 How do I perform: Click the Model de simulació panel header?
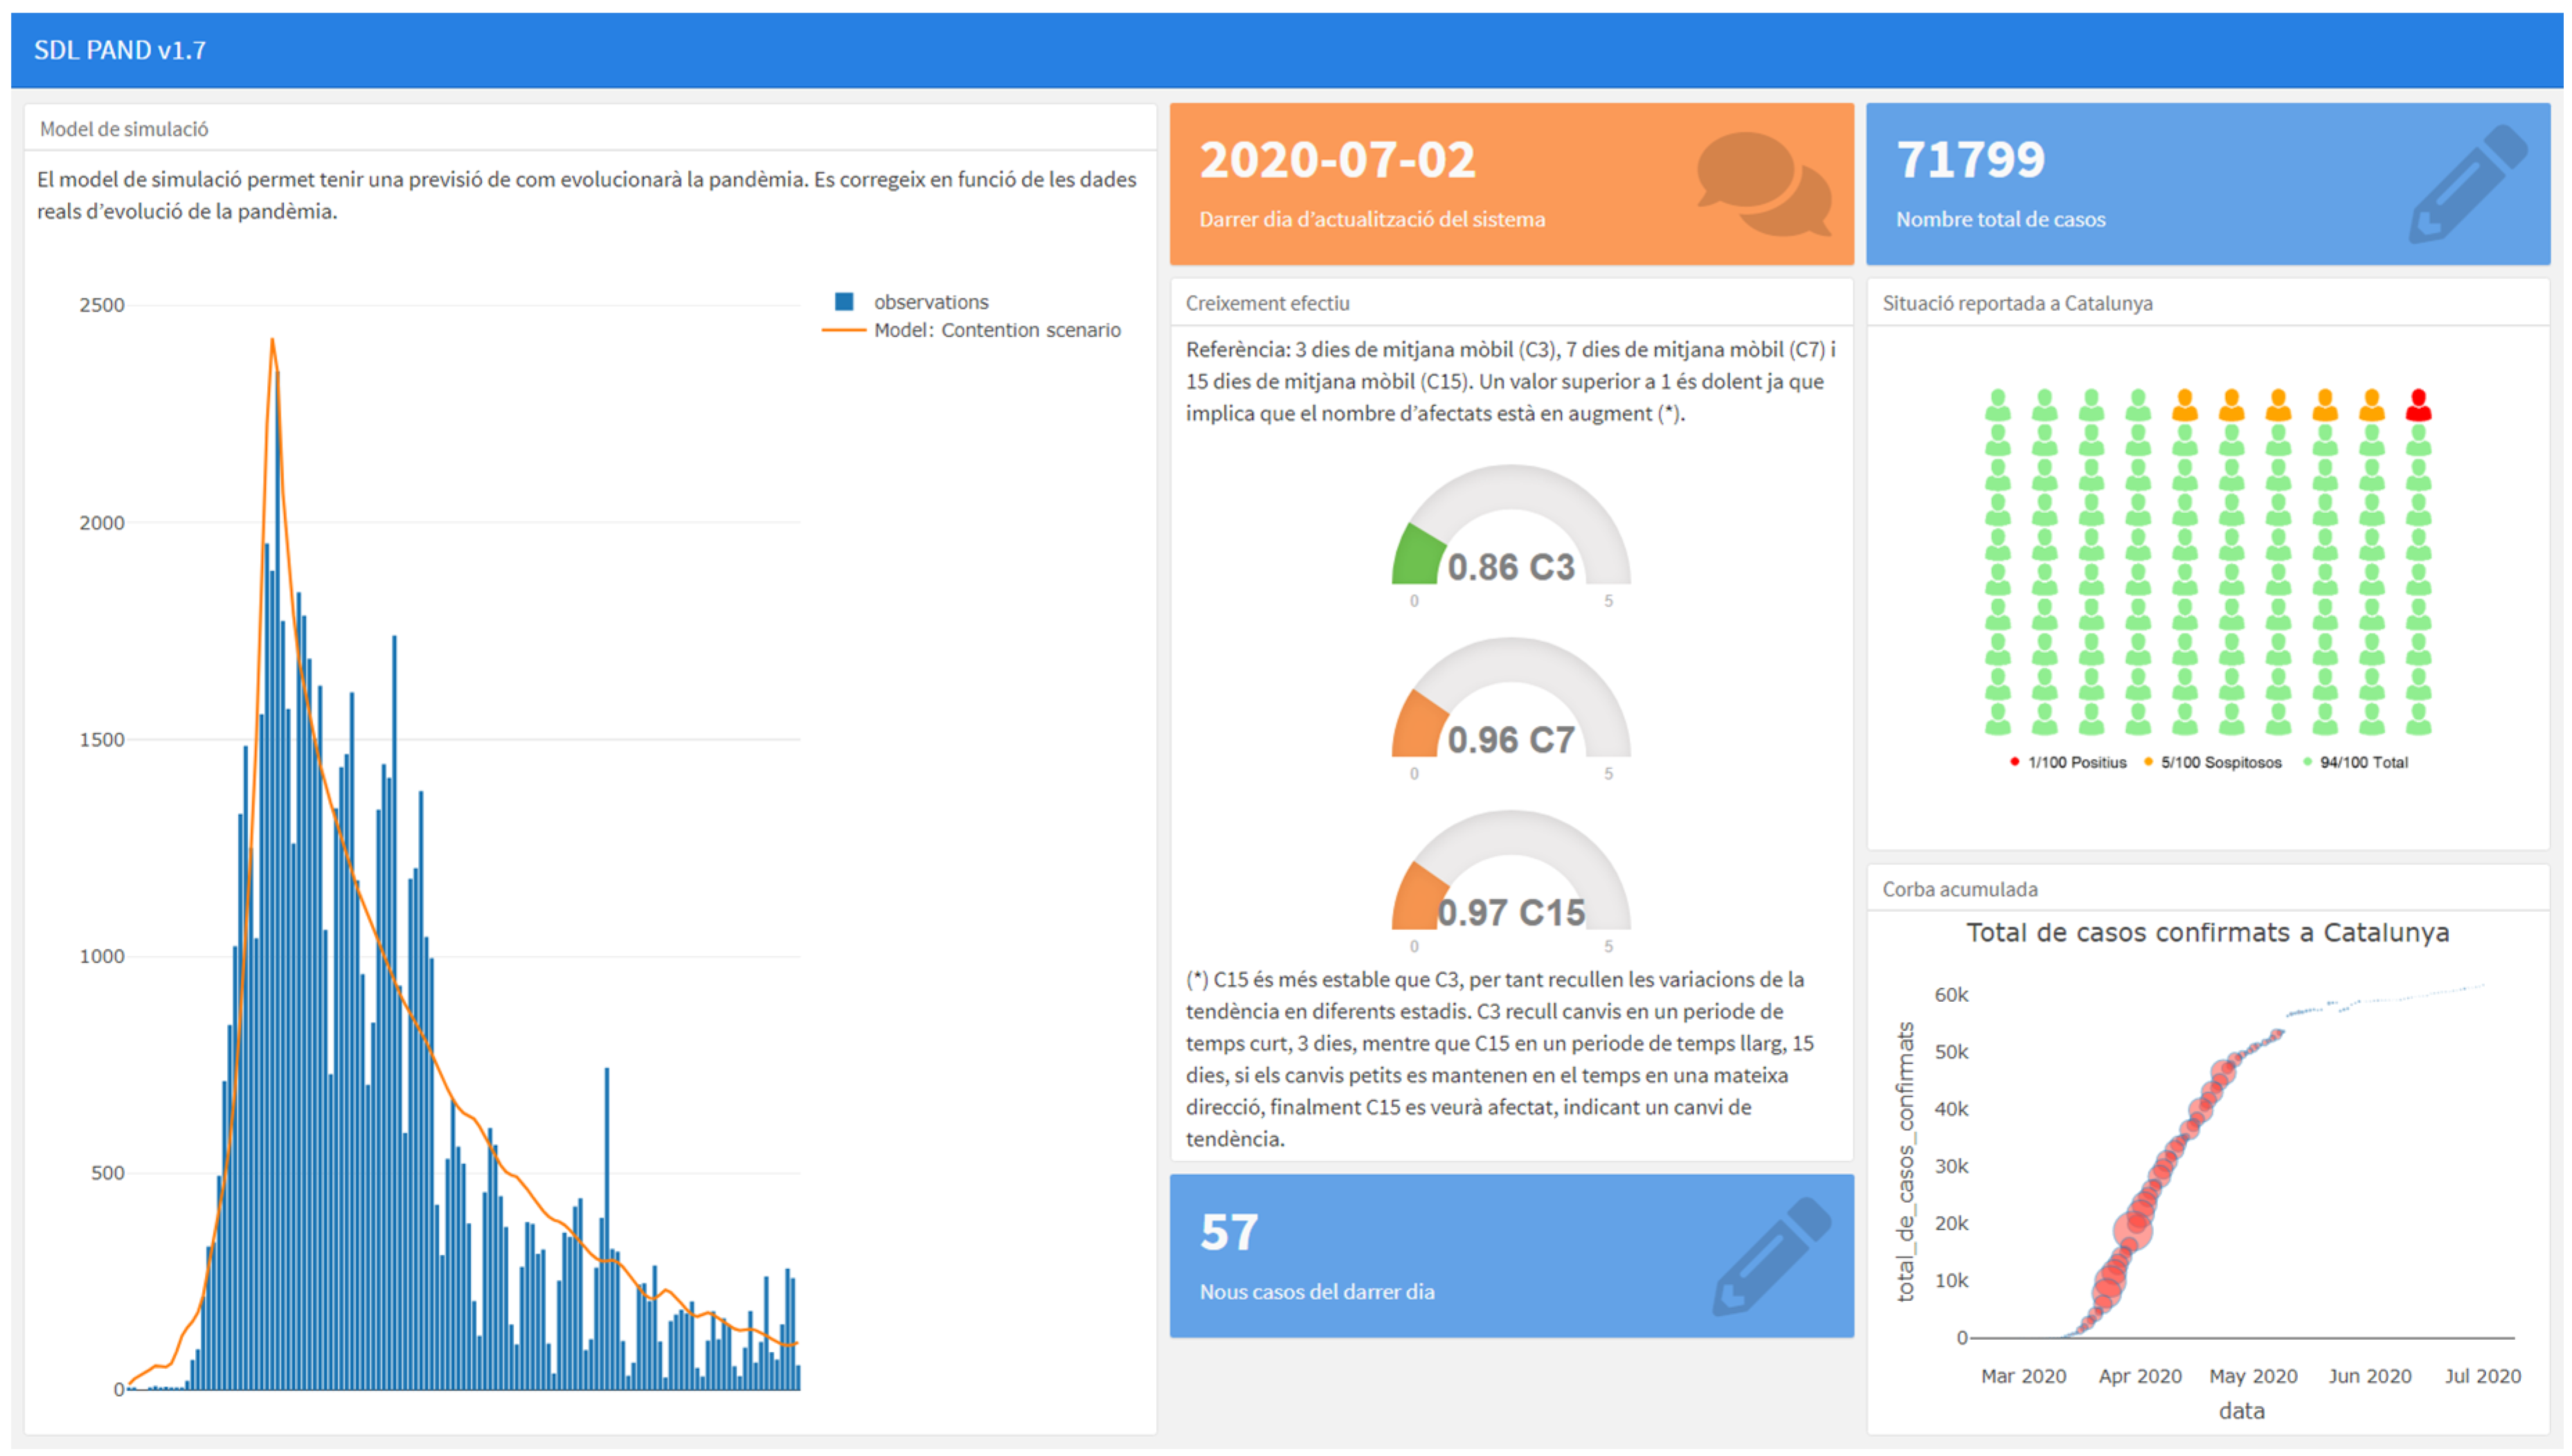[124, 129]
